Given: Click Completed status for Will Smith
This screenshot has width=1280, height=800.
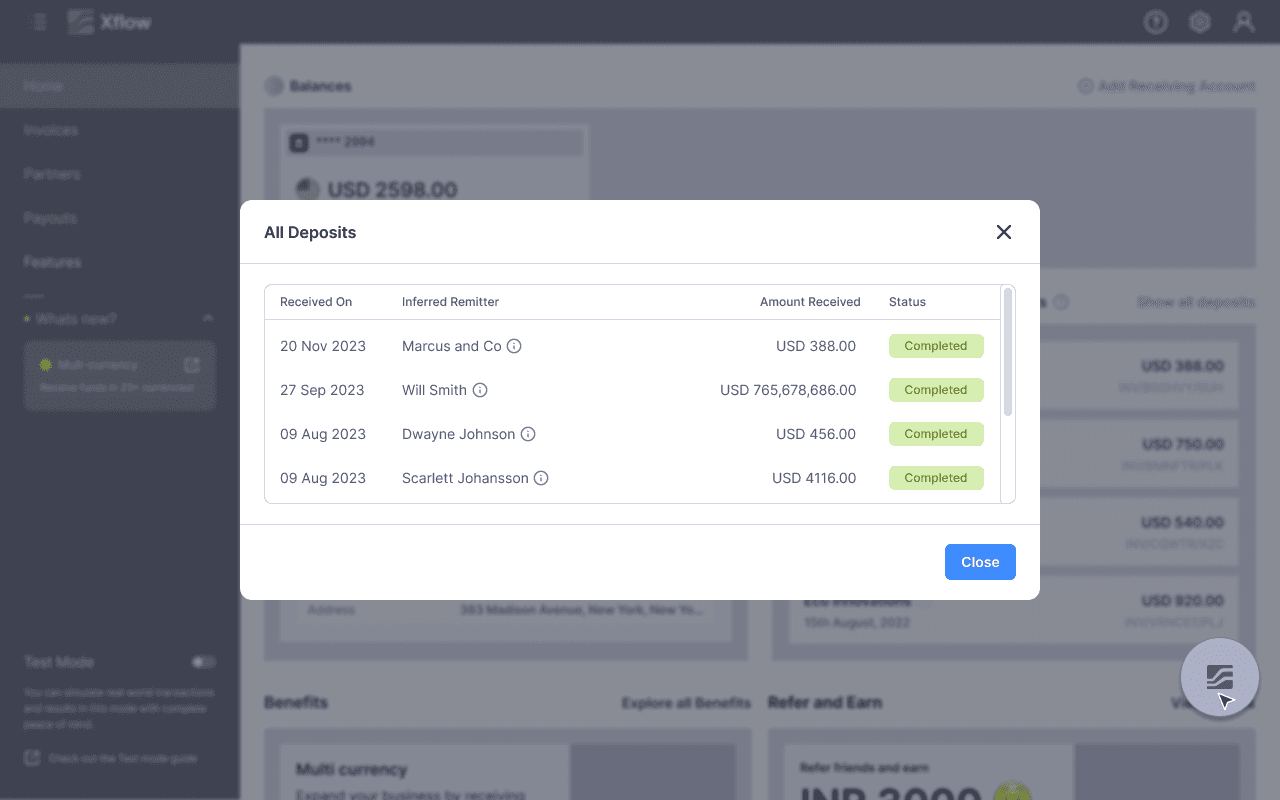Looking at the screenshot, I should click(936, 390).
